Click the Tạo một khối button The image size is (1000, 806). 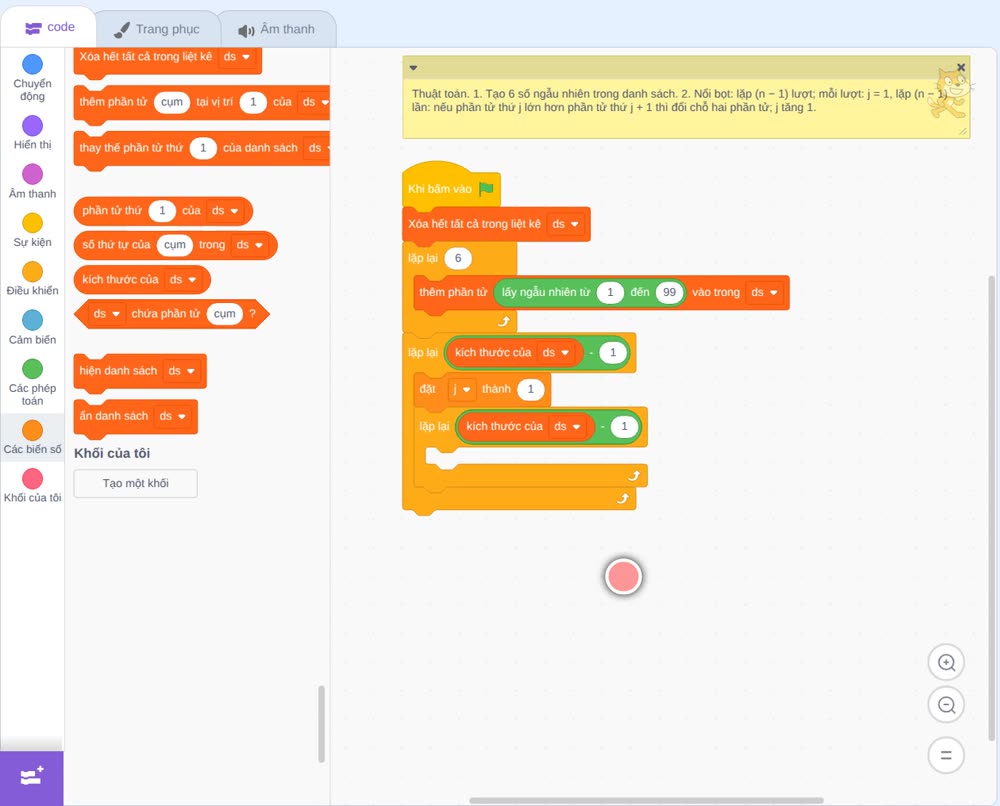point(136,483)
